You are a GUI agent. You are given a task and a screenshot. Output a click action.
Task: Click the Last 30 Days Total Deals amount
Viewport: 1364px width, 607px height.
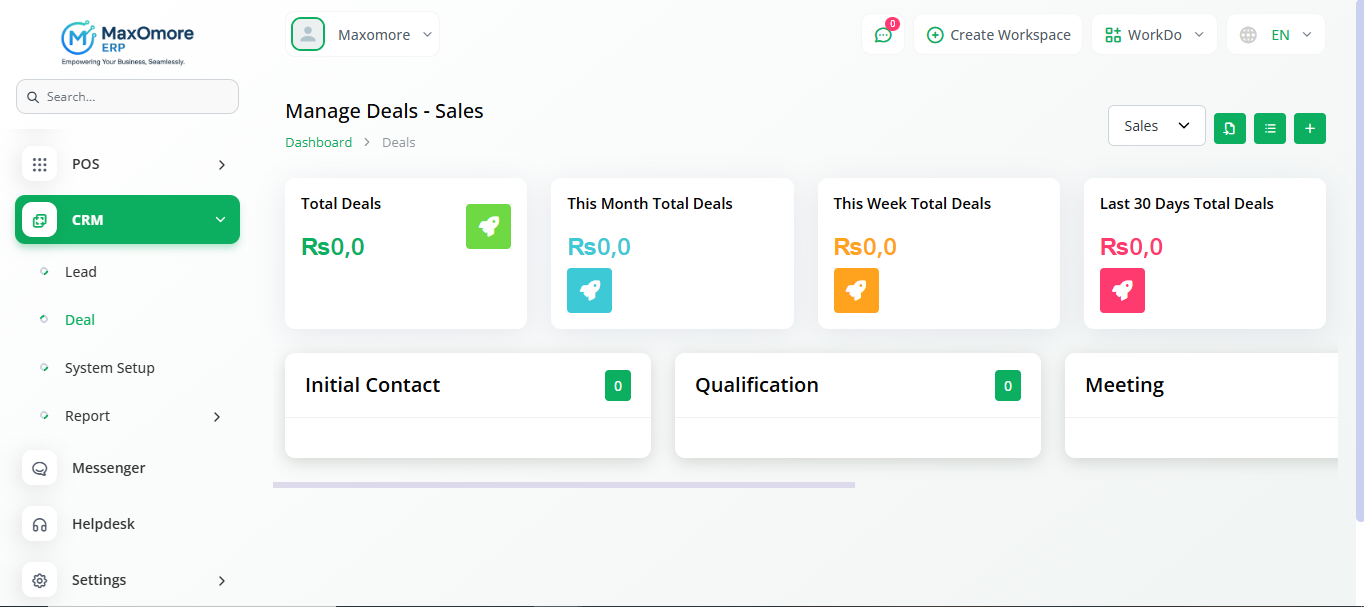(1131, 247)
